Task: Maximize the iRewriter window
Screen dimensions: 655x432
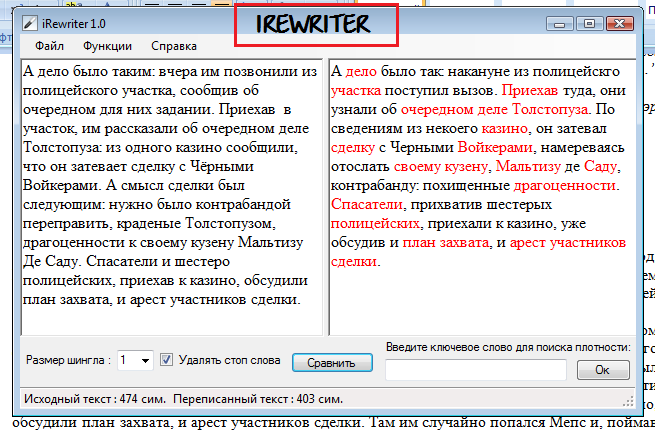Action: 589,24
